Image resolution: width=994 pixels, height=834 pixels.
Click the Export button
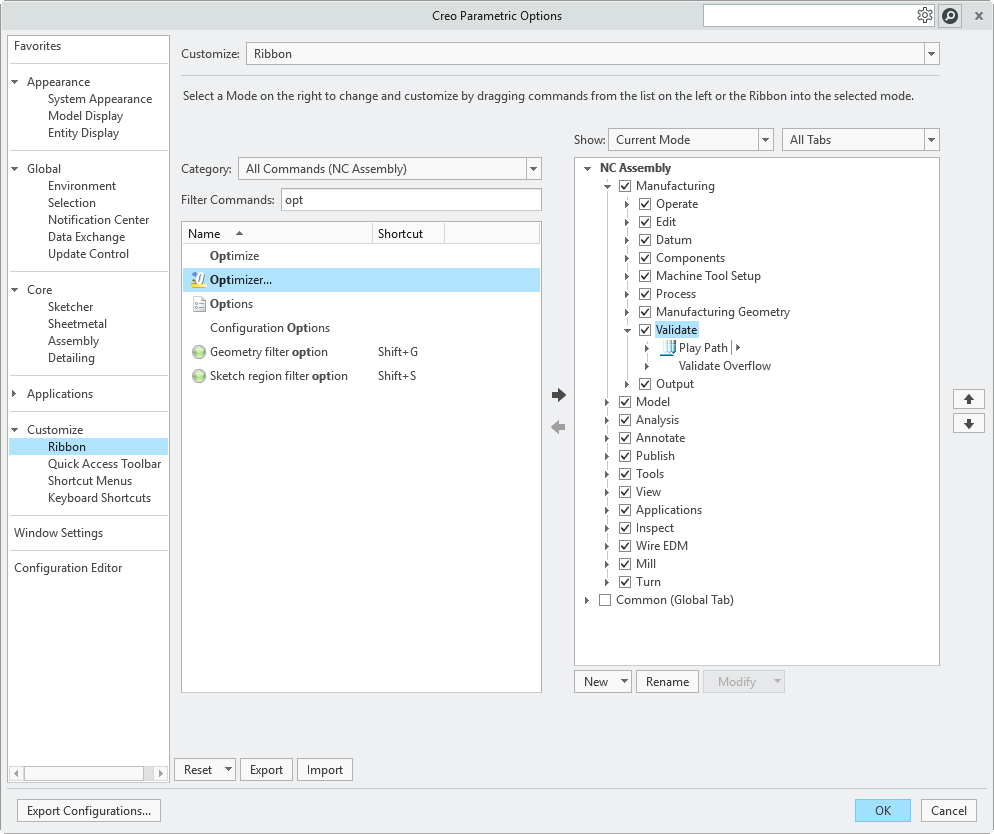266,769
